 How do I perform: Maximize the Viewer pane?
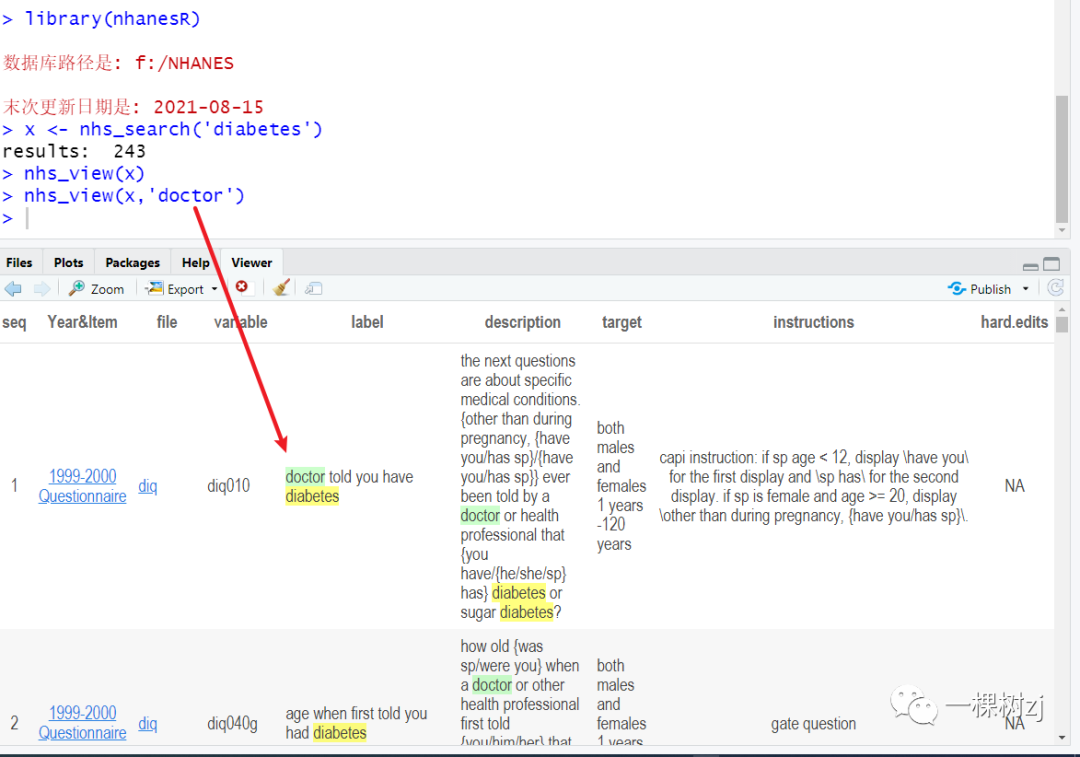click(1052, 265)
